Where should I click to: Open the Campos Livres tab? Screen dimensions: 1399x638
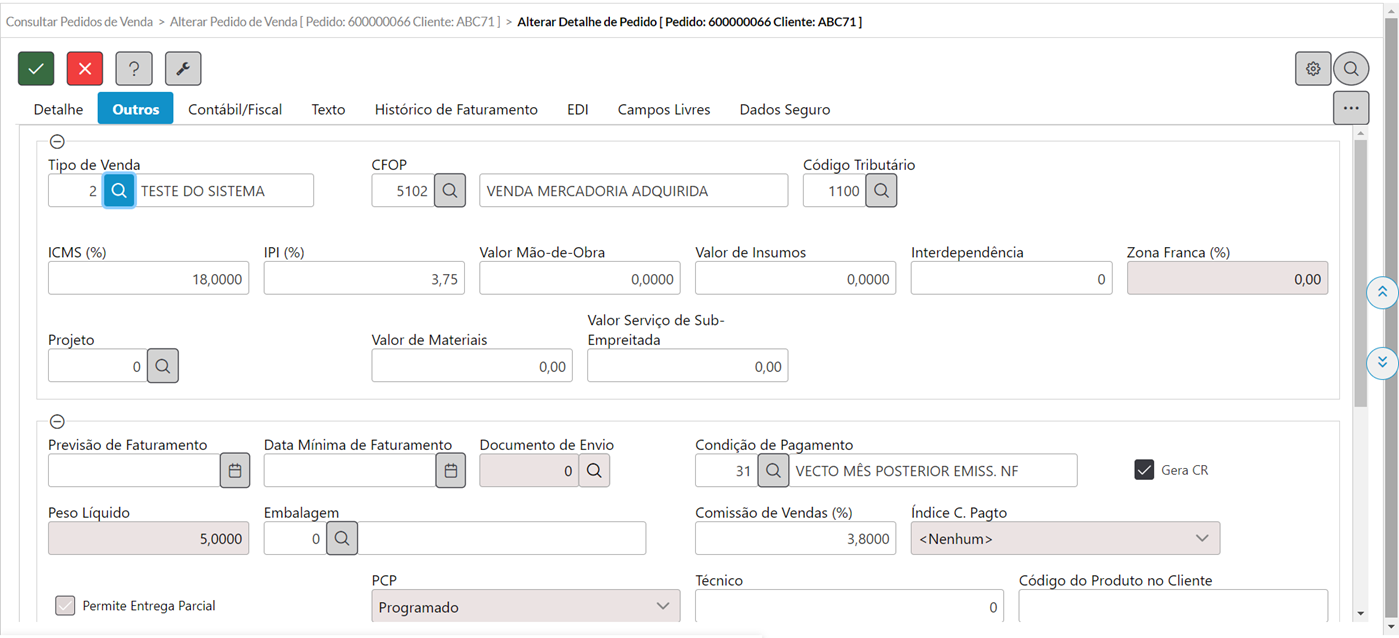(x=664, y=109)
